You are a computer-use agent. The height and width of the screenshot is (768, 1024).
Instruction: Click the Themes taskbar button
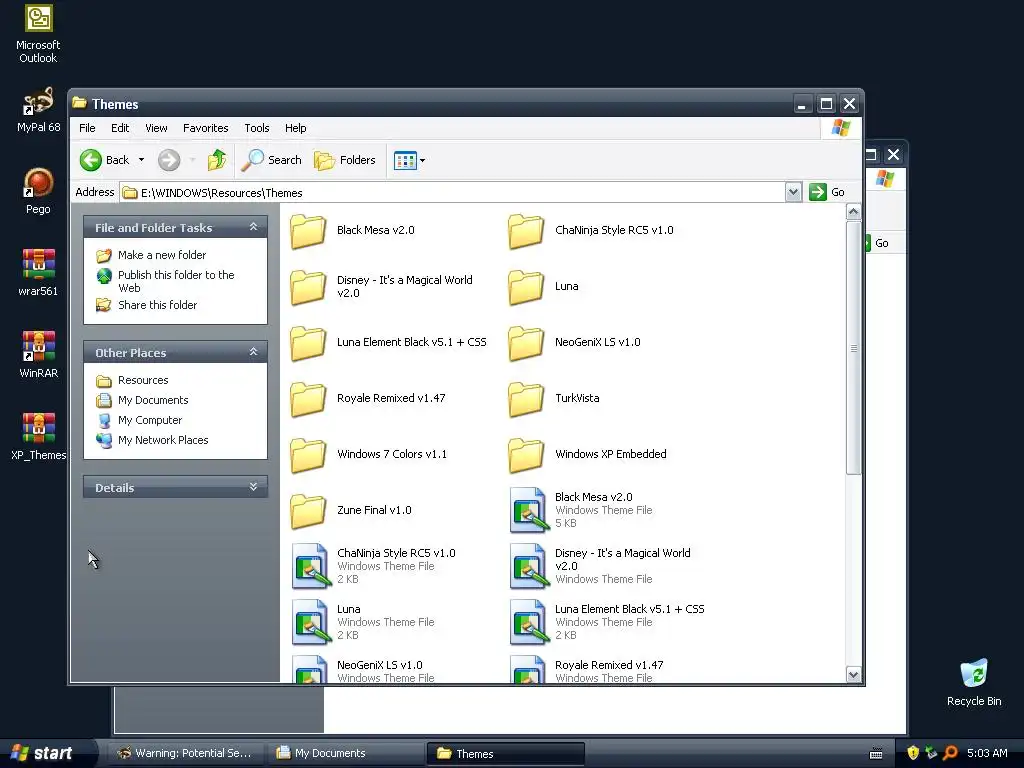pos(505,753)
